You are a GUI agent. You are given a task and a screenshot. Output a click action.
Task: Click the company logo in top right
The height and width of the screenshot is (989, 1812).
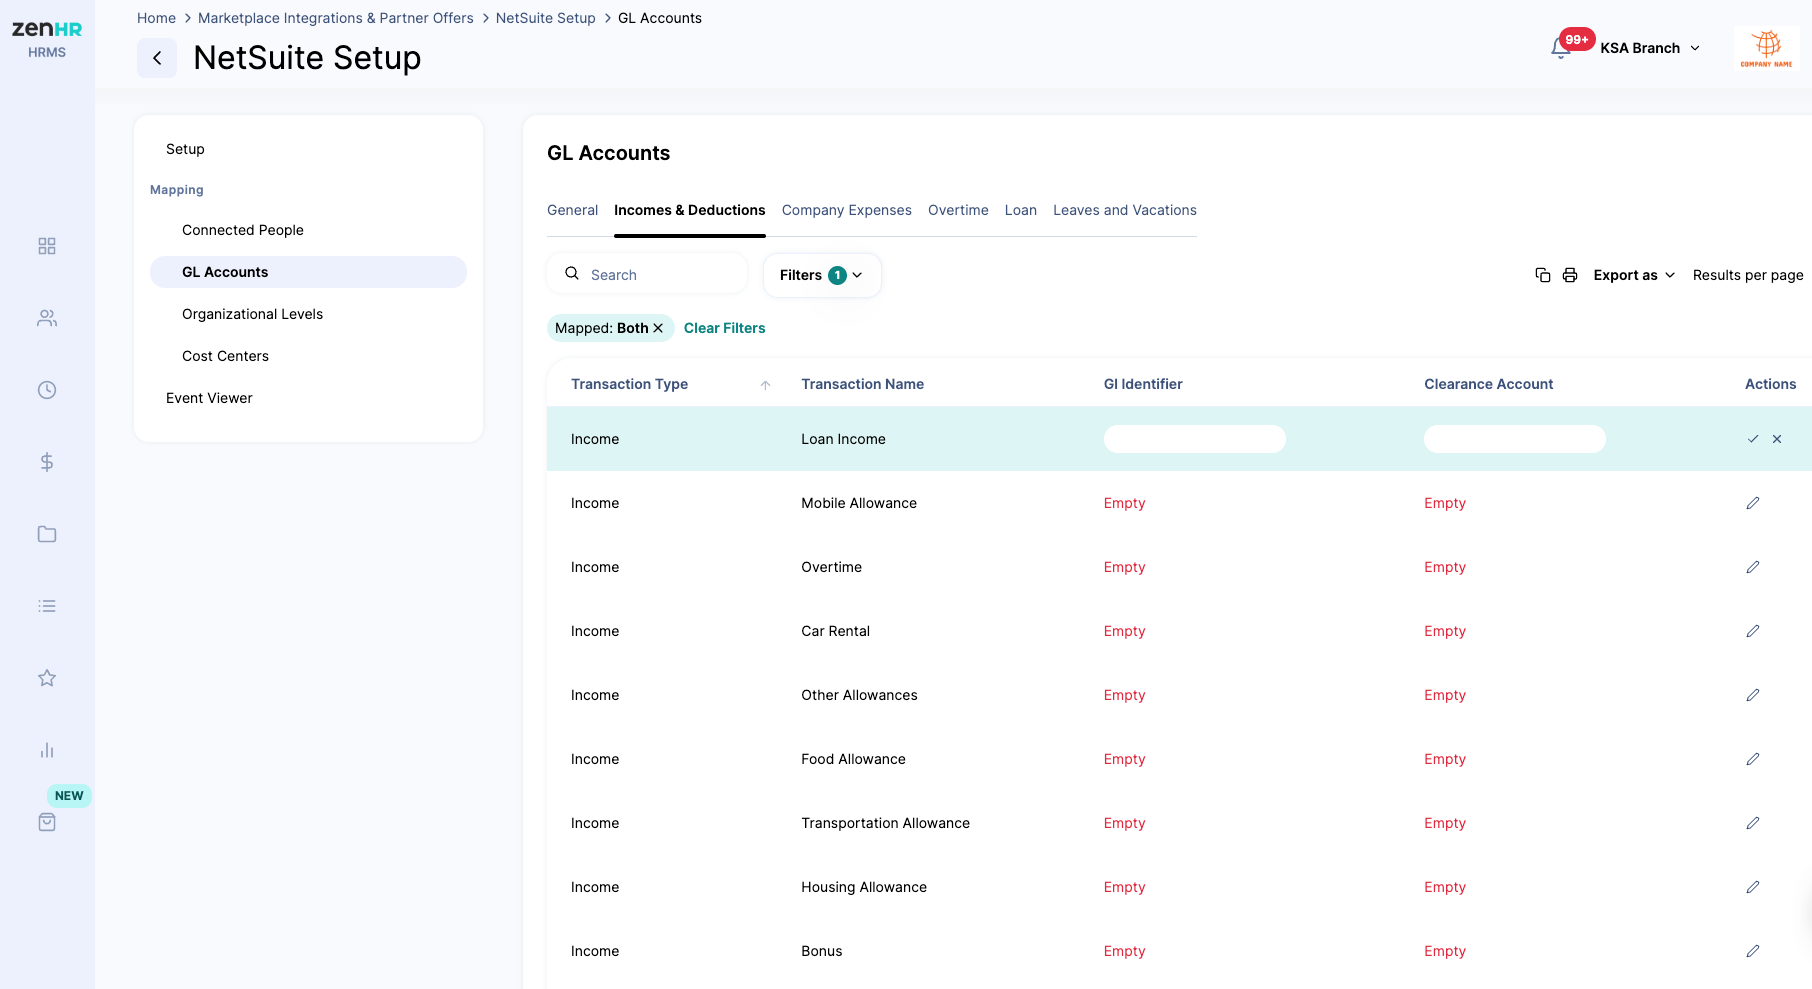pyautogui.click(x=1767, y=48)
